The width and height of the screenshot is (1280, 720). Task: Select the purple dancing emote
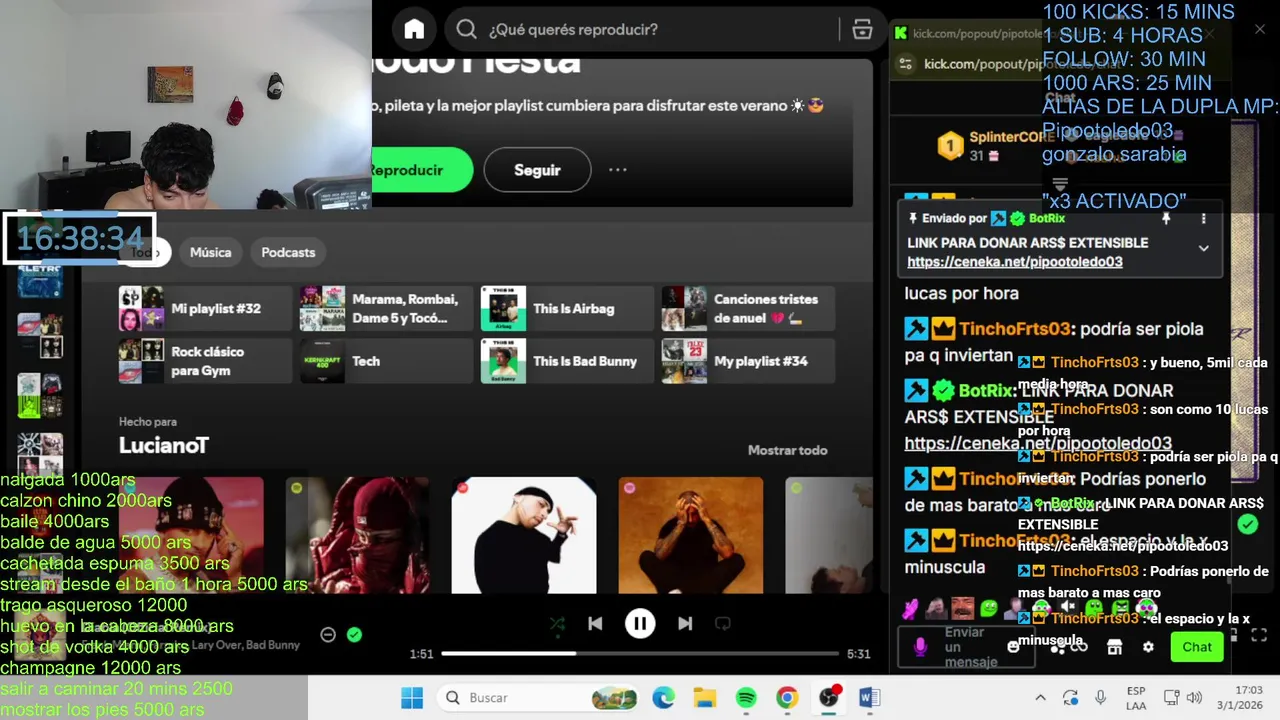[x=909, y=608]
